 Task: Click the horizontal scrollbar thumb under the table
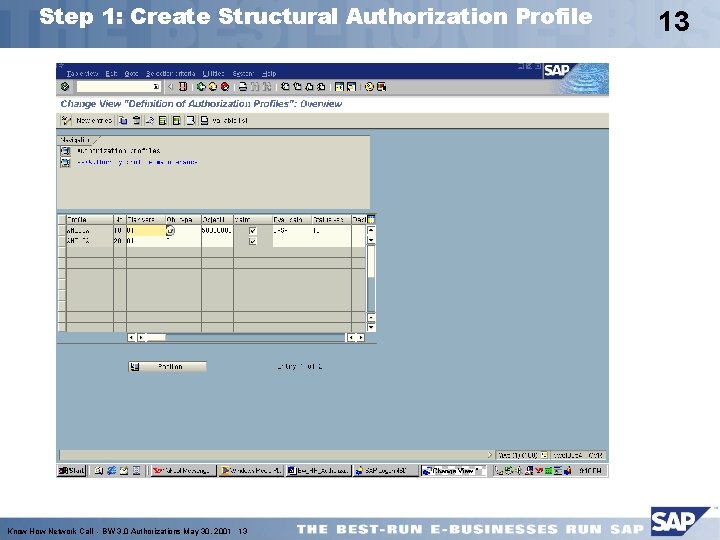[x=156, y=338]
